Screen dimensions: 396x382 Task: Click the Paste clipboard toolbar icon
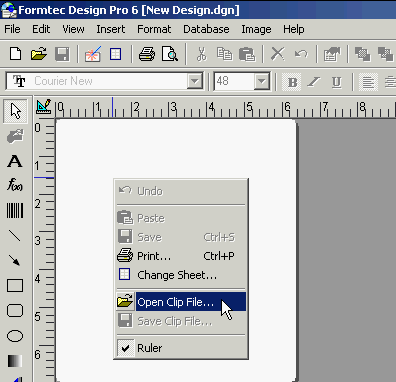tap(247, 54)
